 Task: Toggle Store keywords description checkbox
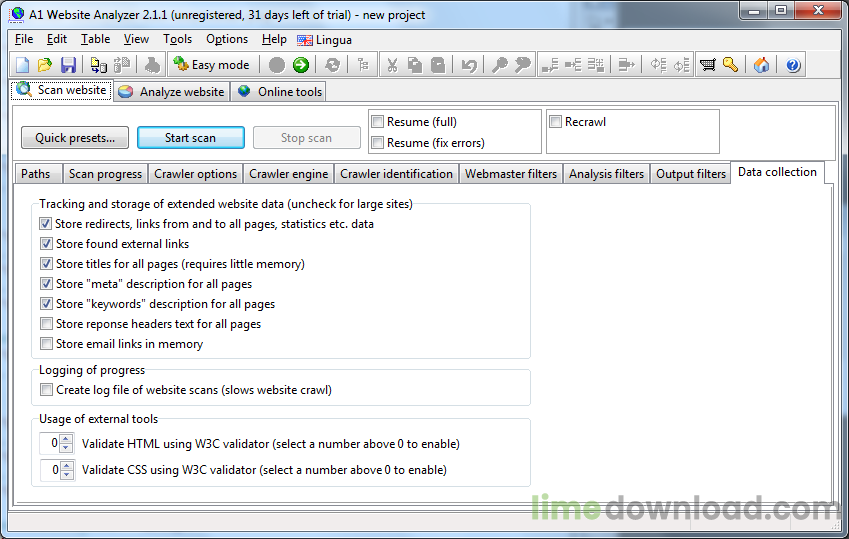tap(47, 304)
